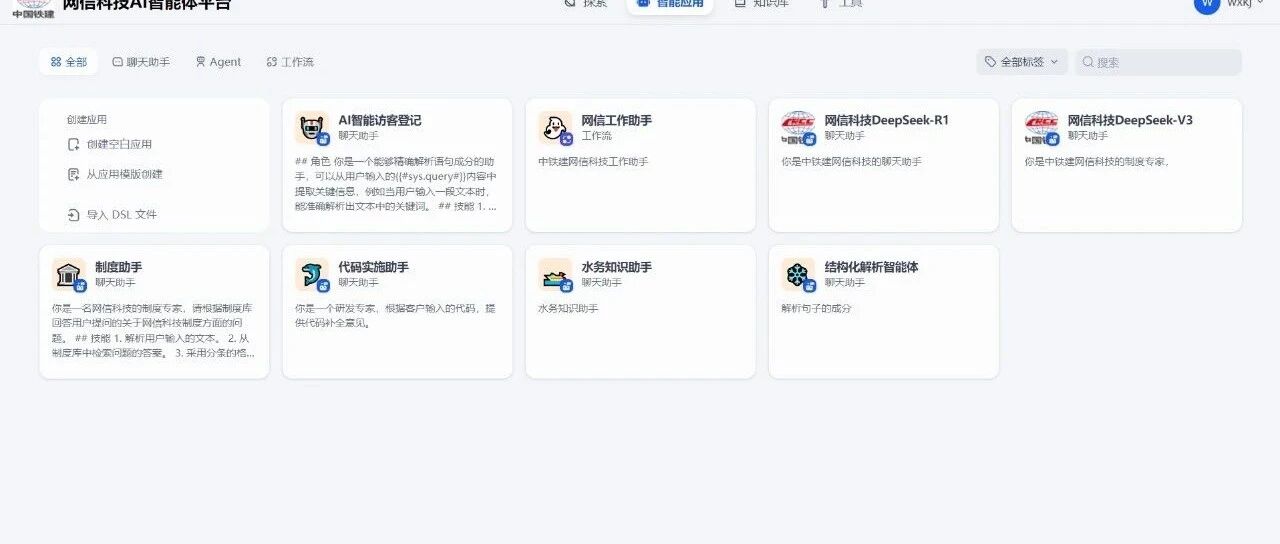Open the 网信科技DeepSeek-R1 app title

click(887, 120)
